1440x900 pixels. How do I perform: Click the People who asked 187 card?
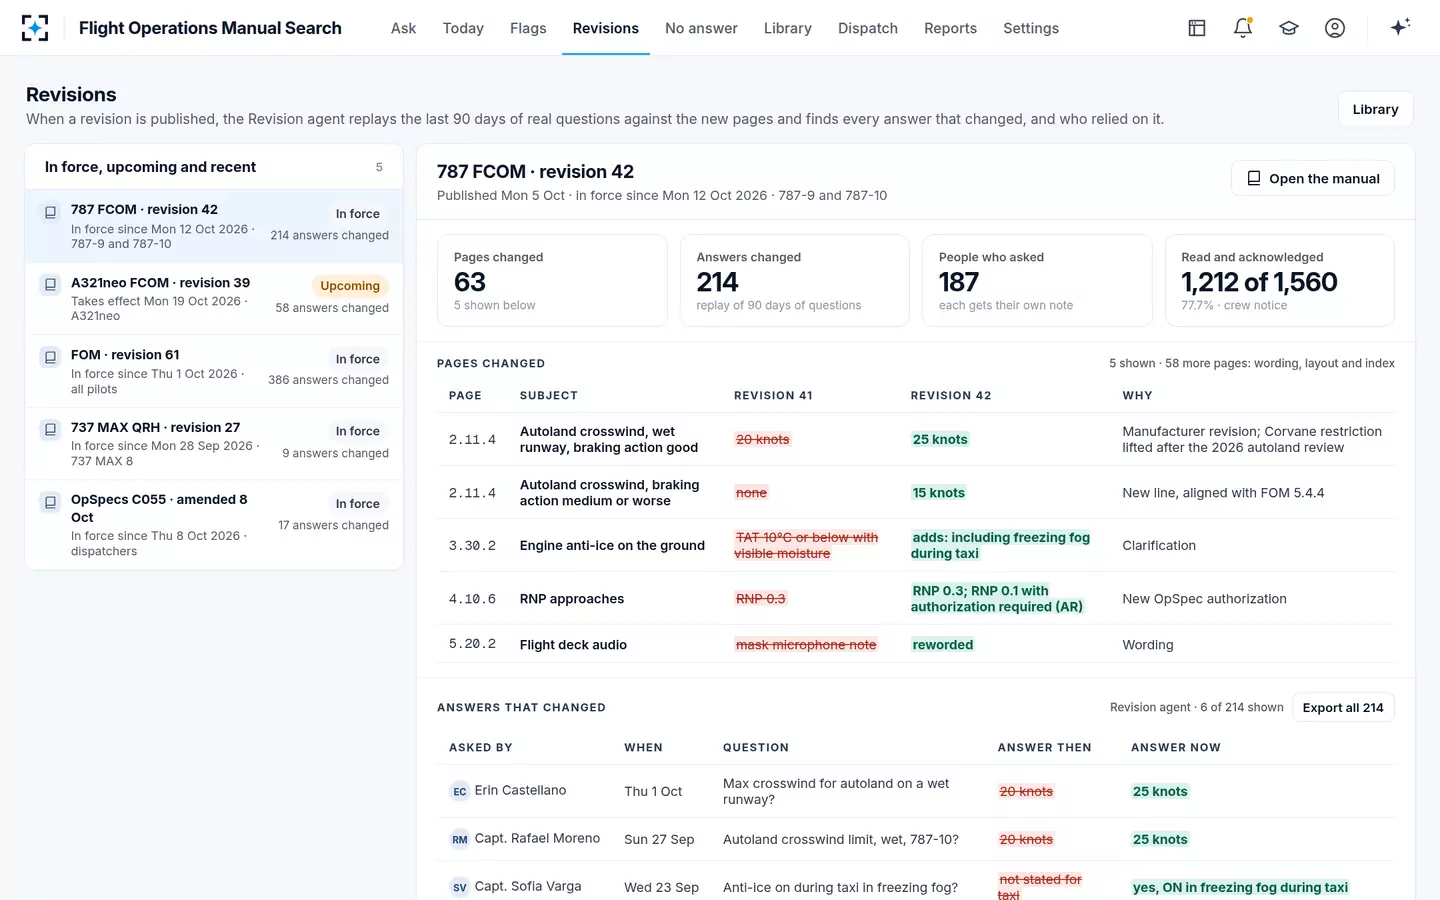point(1037,280)
